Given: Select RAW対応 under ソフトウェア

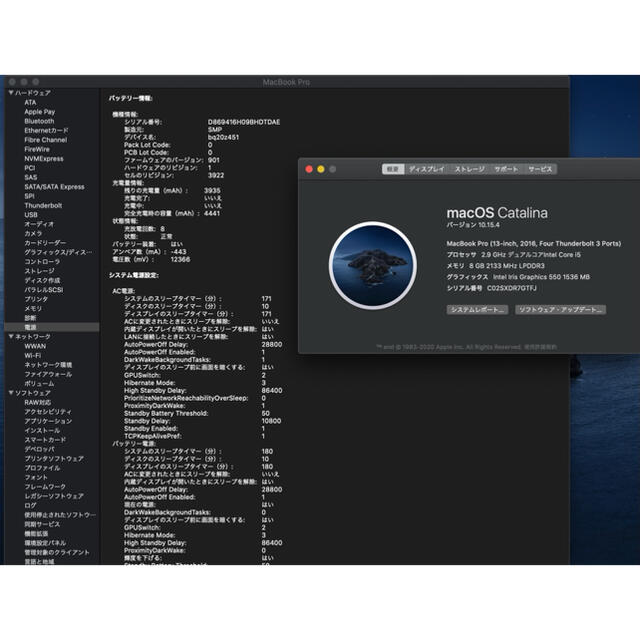Looking at the screenshot, I should coord(38,402).
